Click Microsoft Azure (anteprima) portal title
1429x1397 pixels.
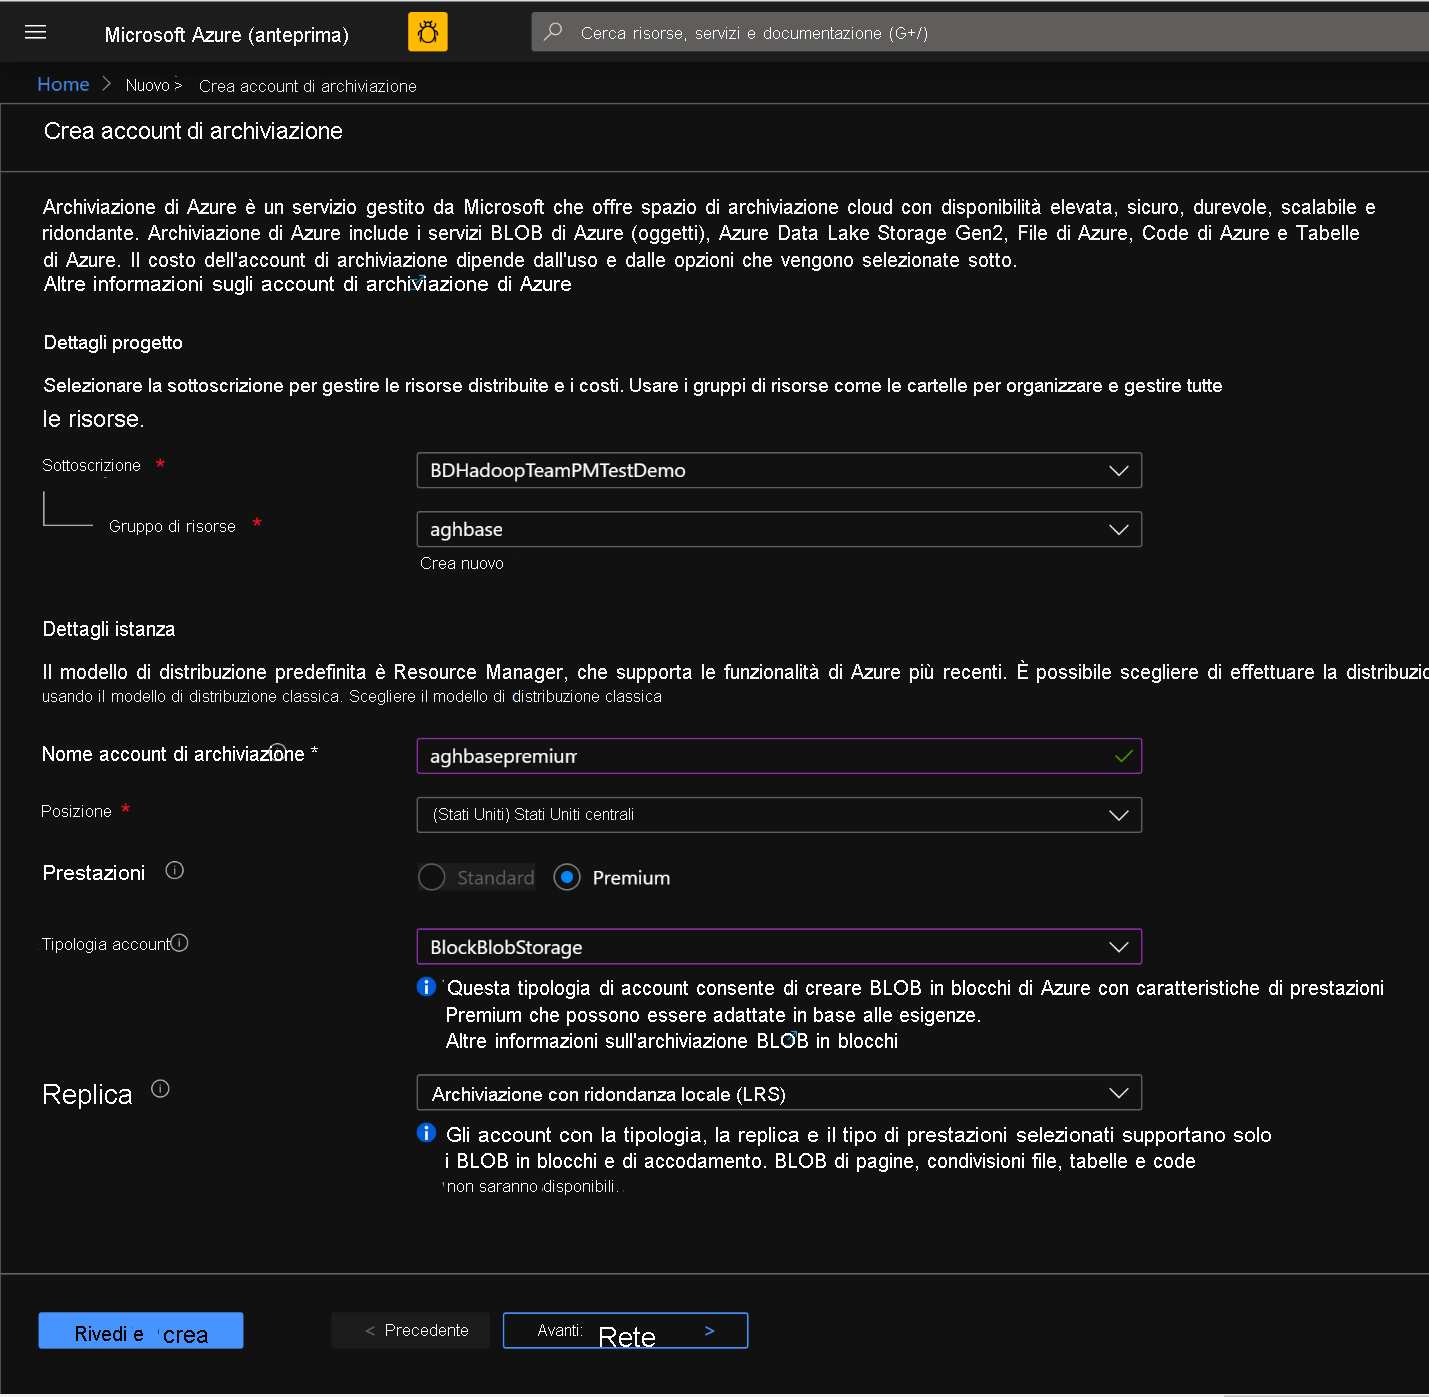(x=227, y=35)
